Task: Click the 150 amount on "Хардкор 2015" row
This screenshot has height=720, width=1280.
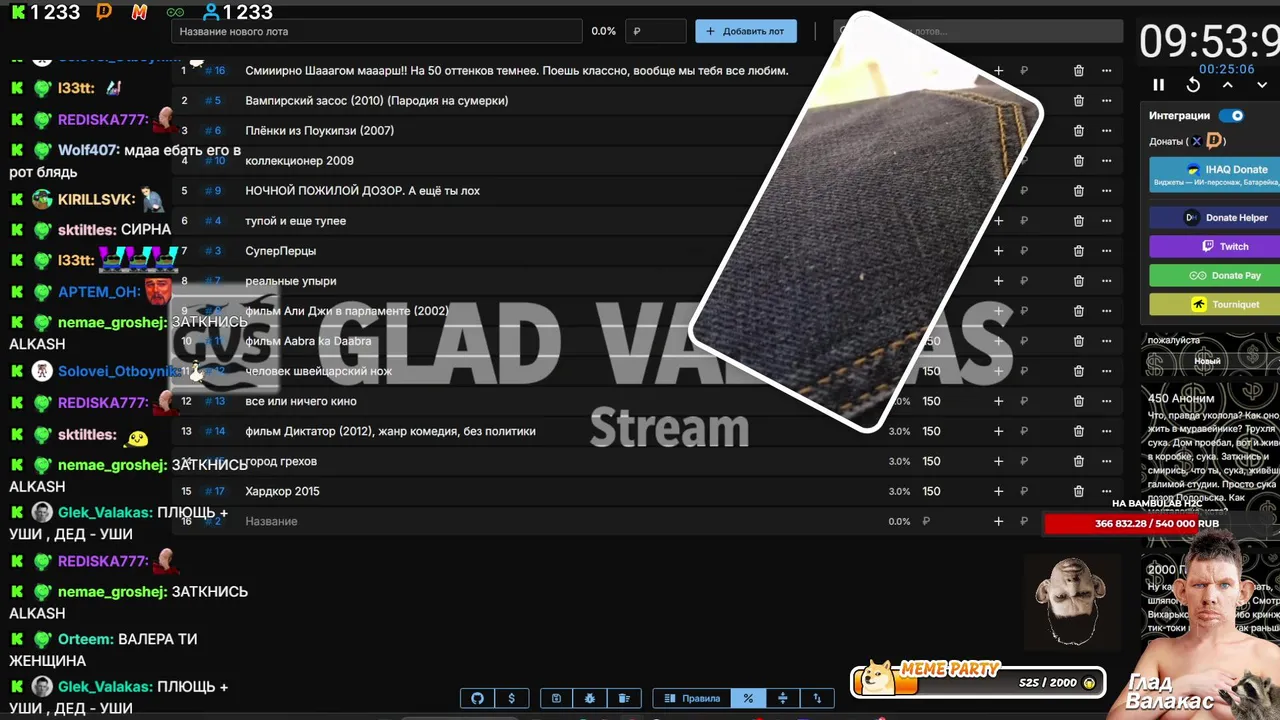Action: (931, 491)
